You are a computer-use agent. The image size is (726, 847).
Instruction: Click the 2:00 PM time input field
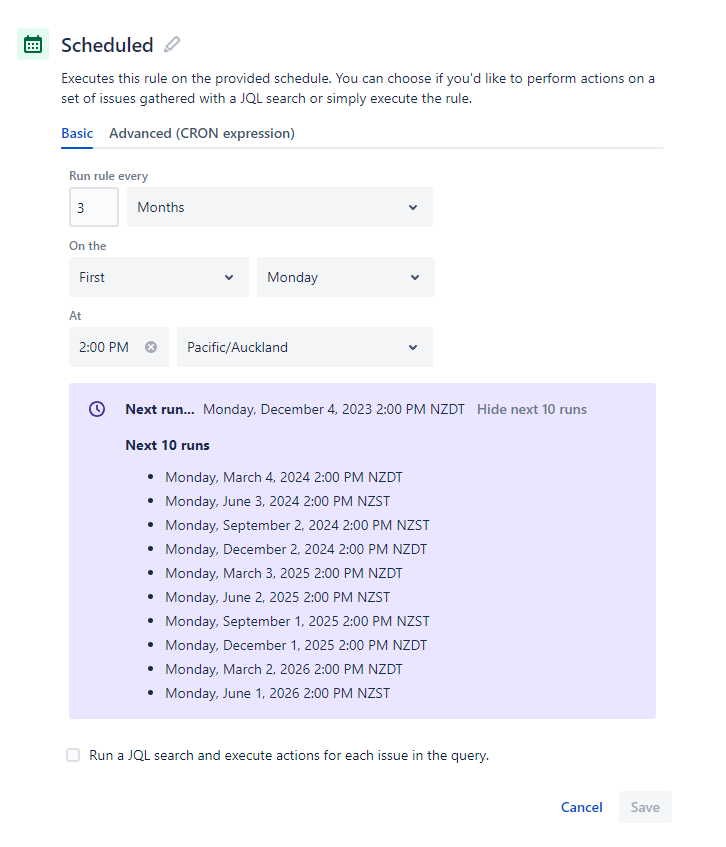pyautogui.click(x=105, y=347)
